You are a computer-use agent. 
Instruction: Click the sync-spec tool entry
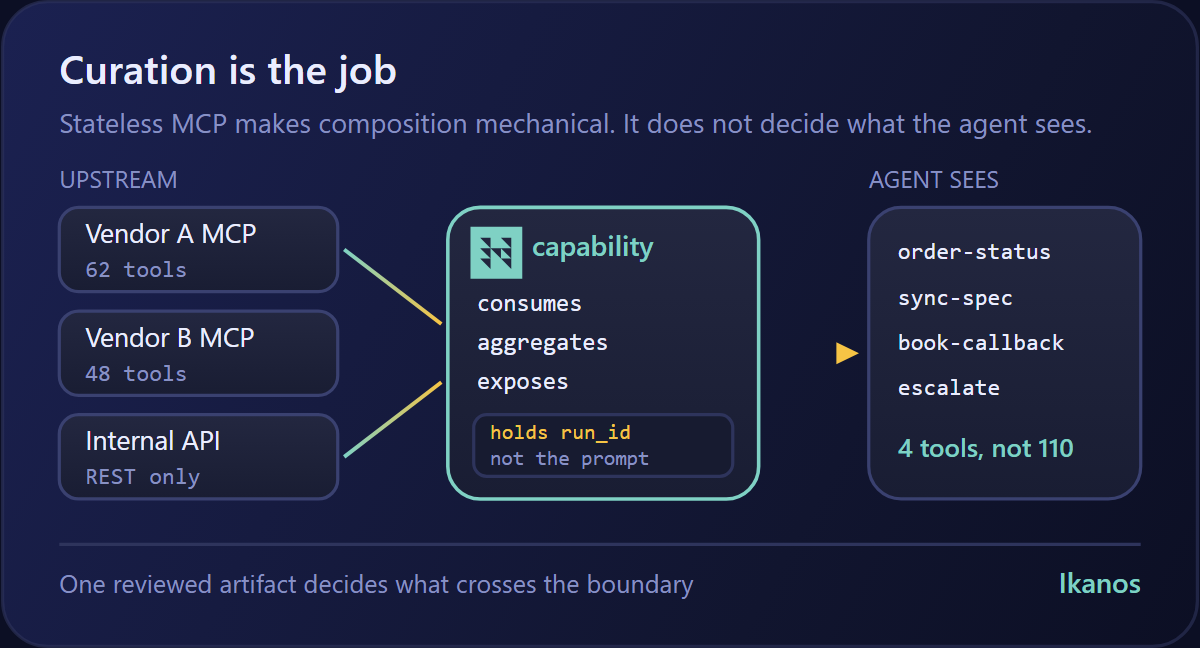(x=955, y=298)
